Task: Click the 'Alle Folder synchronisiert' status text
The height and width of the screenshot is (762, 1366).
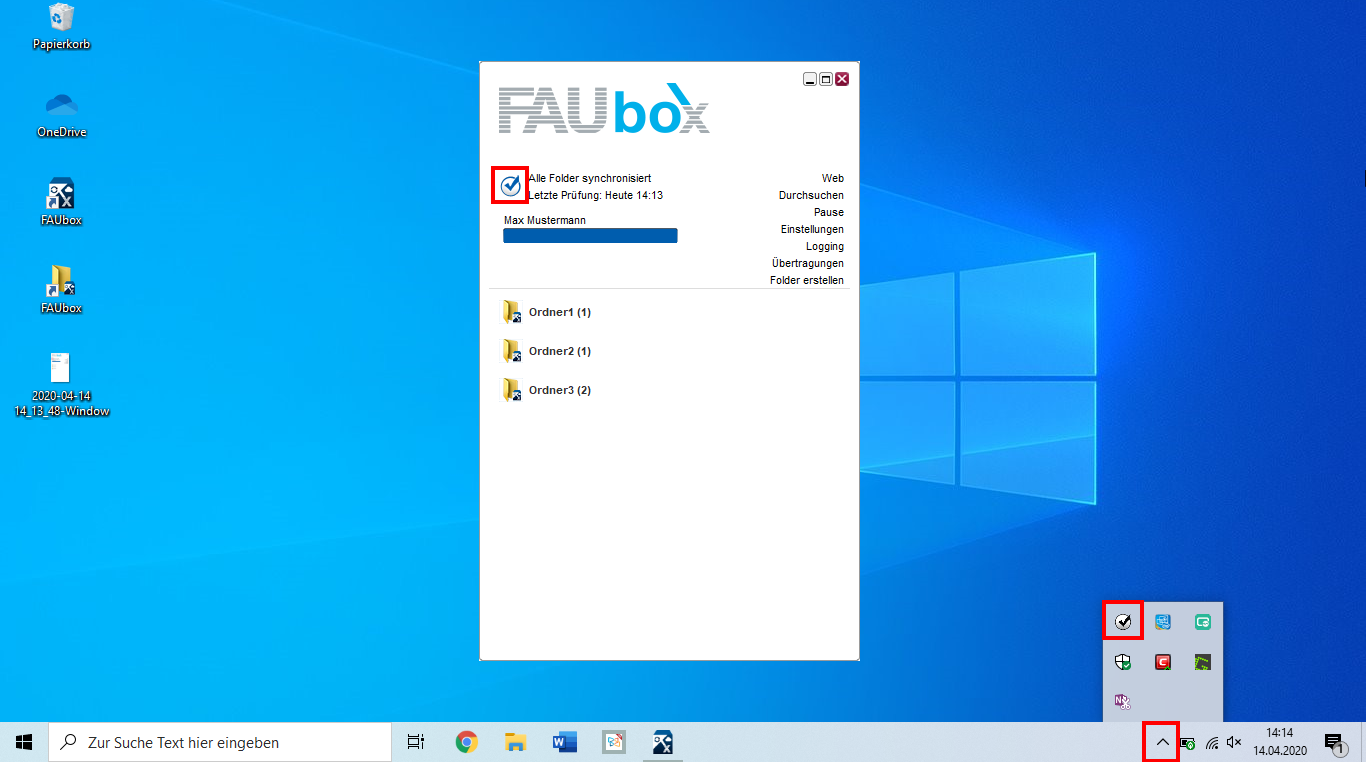Action: [590, 178]
